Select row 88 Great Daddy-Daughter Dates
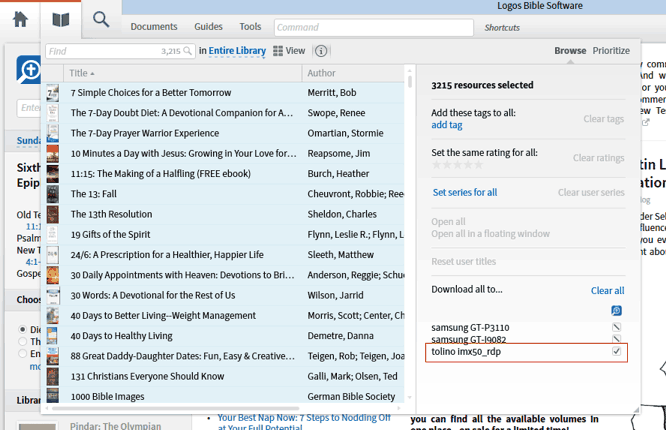Viewport: 666px width, 430px height. [x=225, y=356]
